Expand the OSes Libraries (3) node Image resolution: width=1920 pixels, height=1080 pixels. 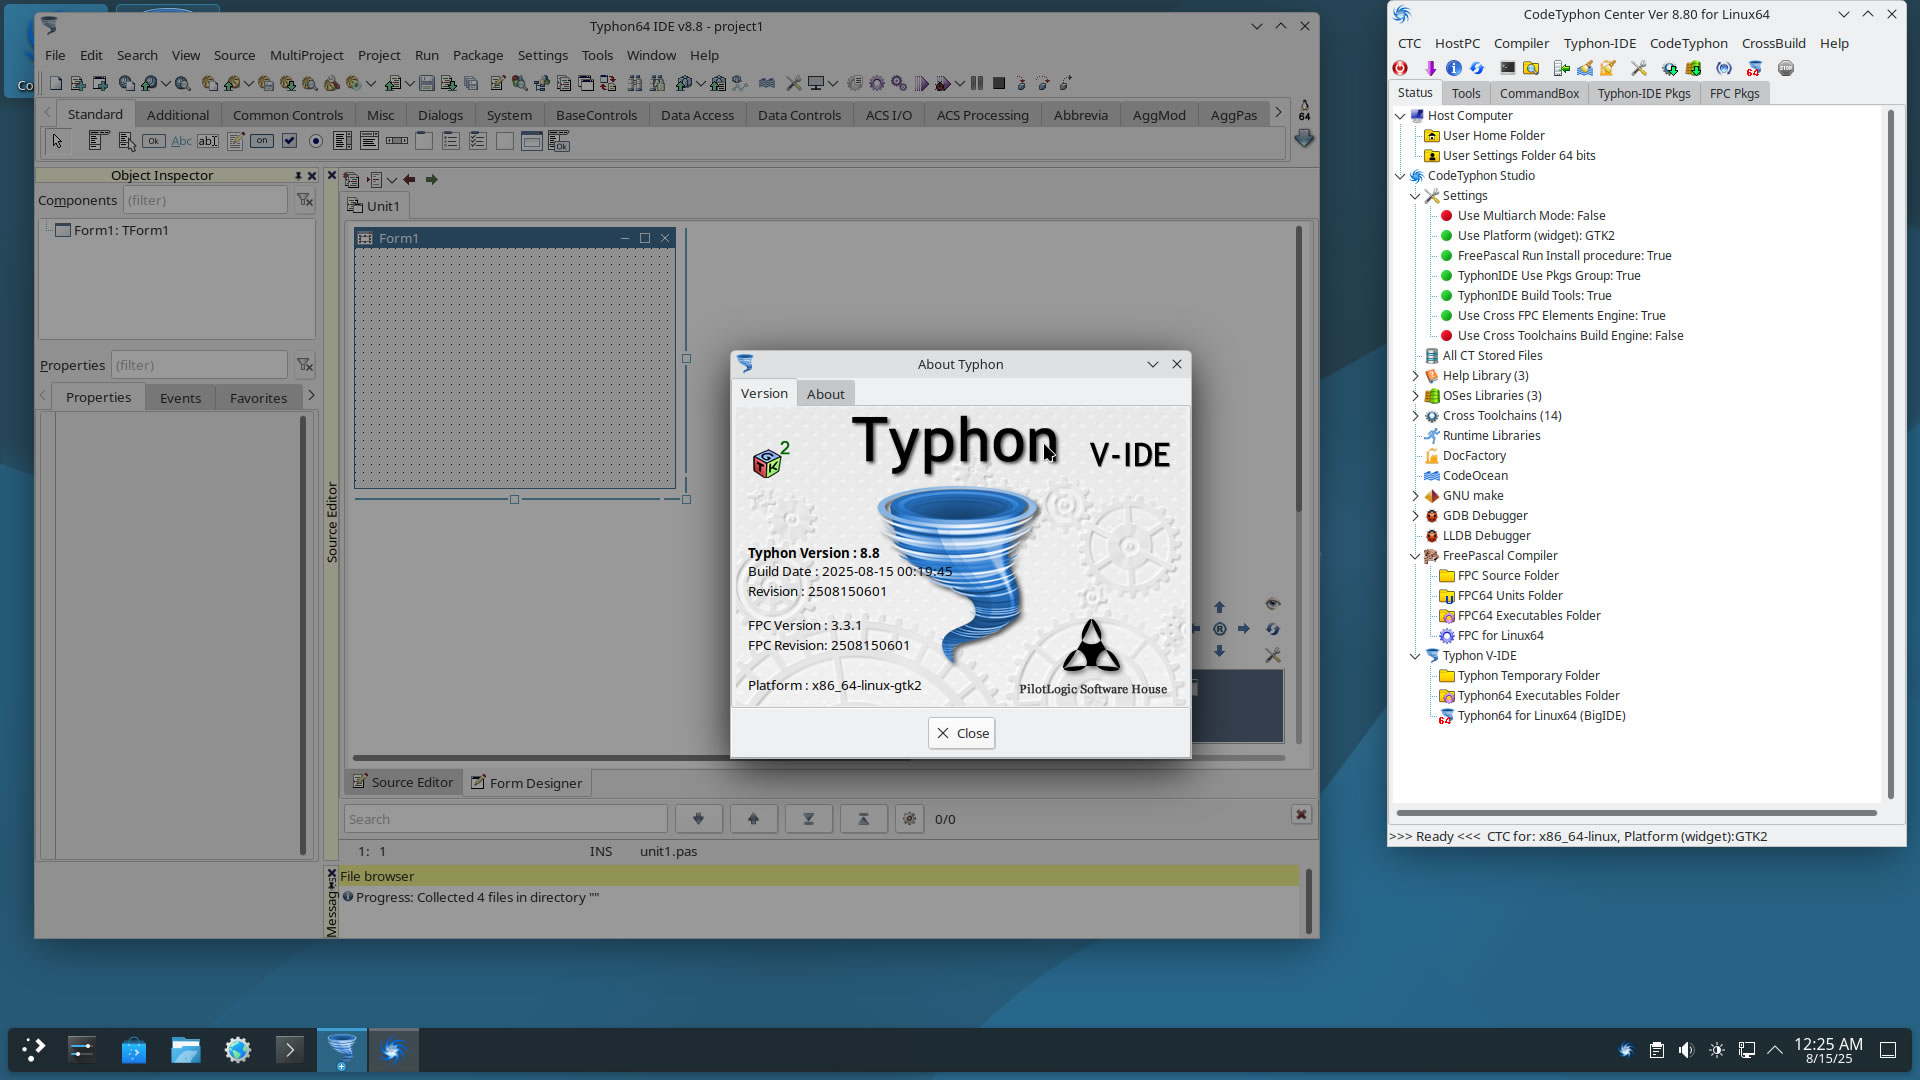(x=1415, y=396)
